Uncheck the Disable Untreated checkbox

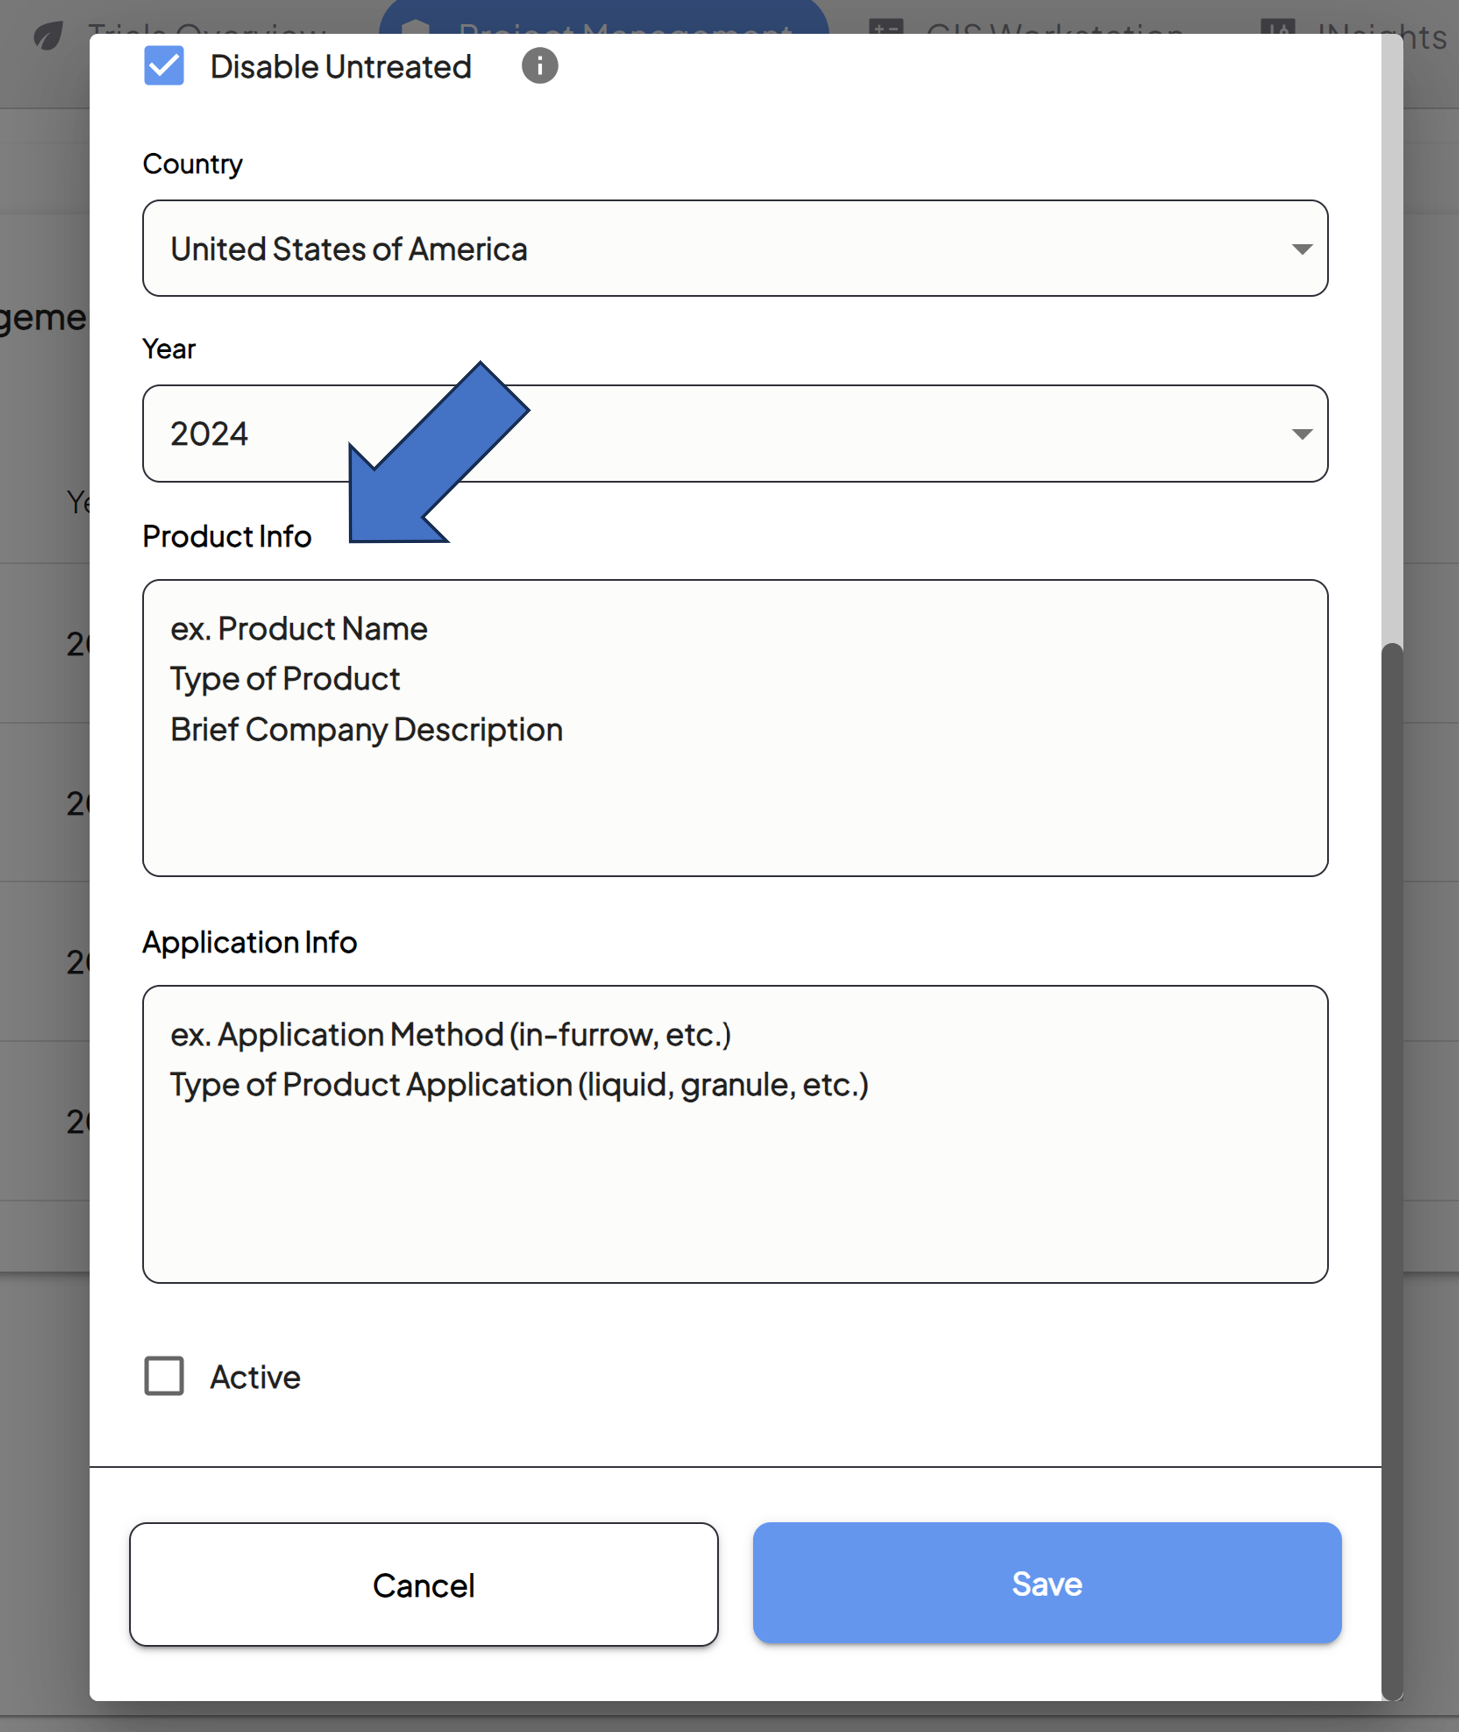tap(164, 67)
